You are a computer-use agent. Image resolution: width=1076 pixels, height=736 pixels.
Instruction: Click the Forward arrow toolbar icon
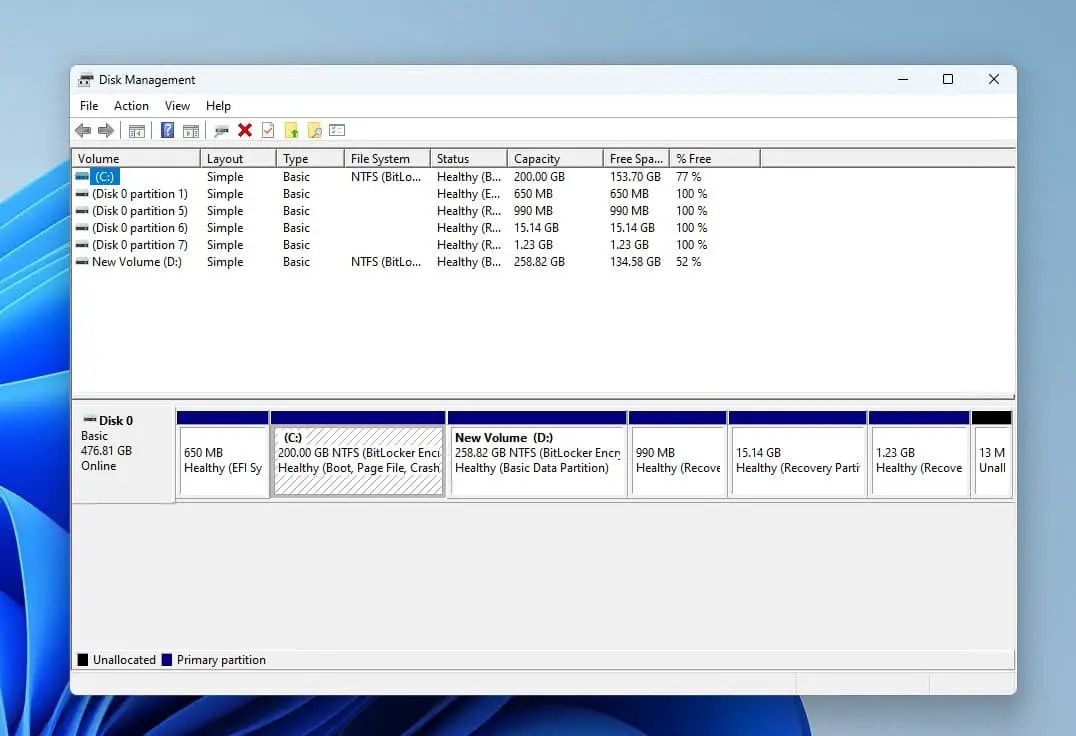pyautogui.click(x=106, y=130)
